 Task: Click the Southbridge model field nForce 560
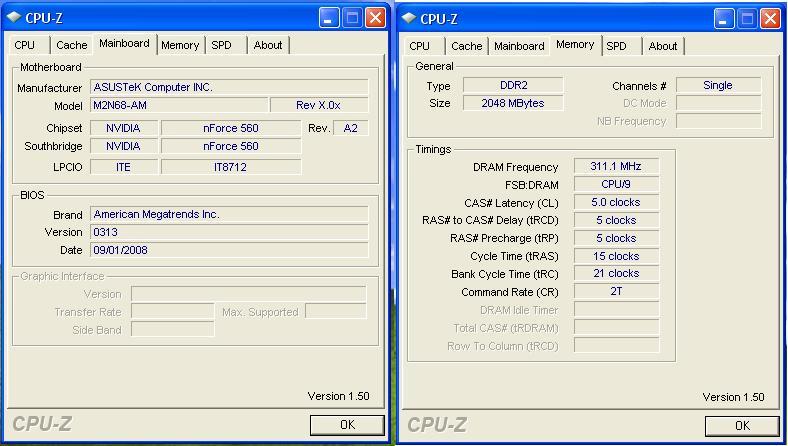pyautogui.click(x=231, y=146)
